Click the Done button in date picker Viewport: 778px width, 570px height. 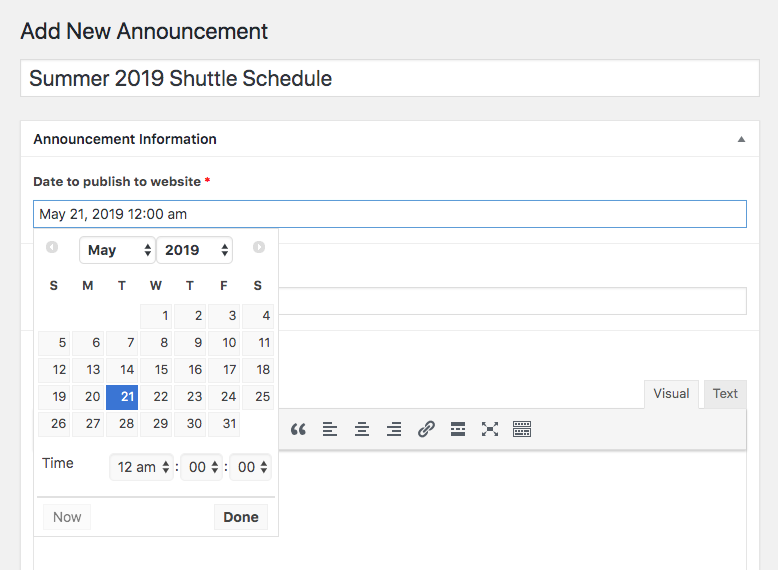pos(241,517)
